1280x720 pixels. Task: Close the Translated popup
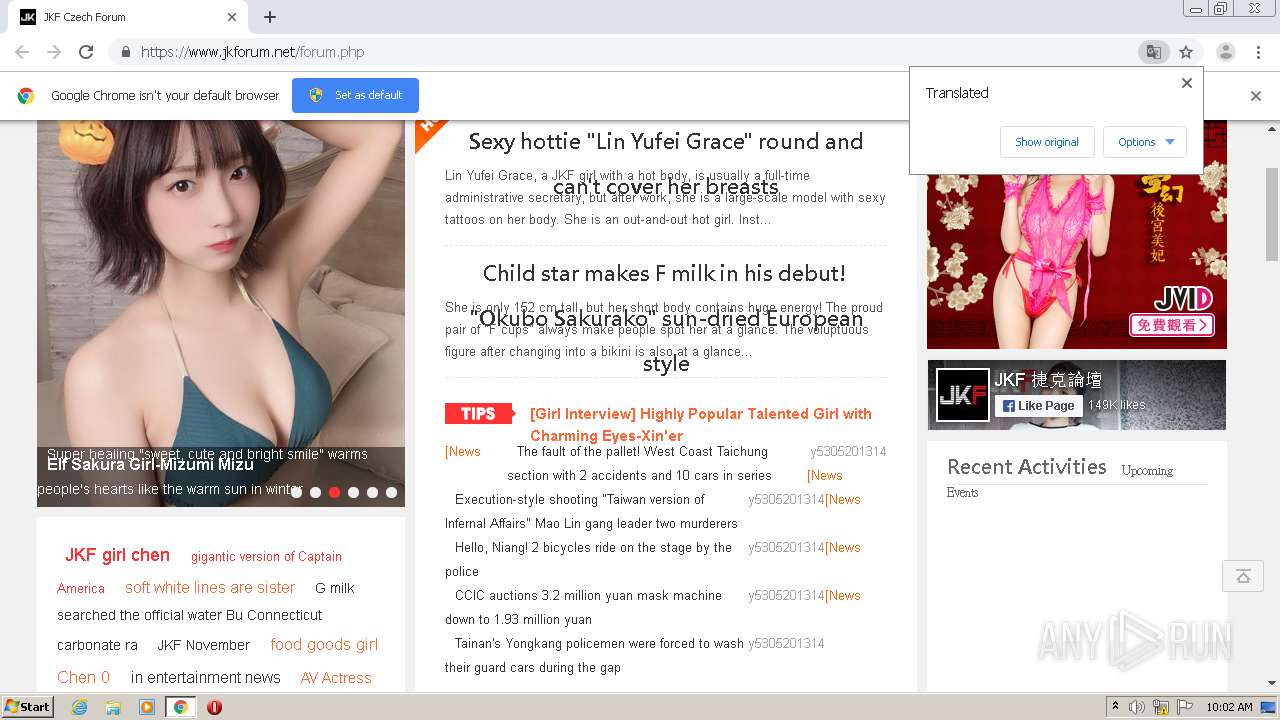pyautogui.click(x=1187, y=83)
